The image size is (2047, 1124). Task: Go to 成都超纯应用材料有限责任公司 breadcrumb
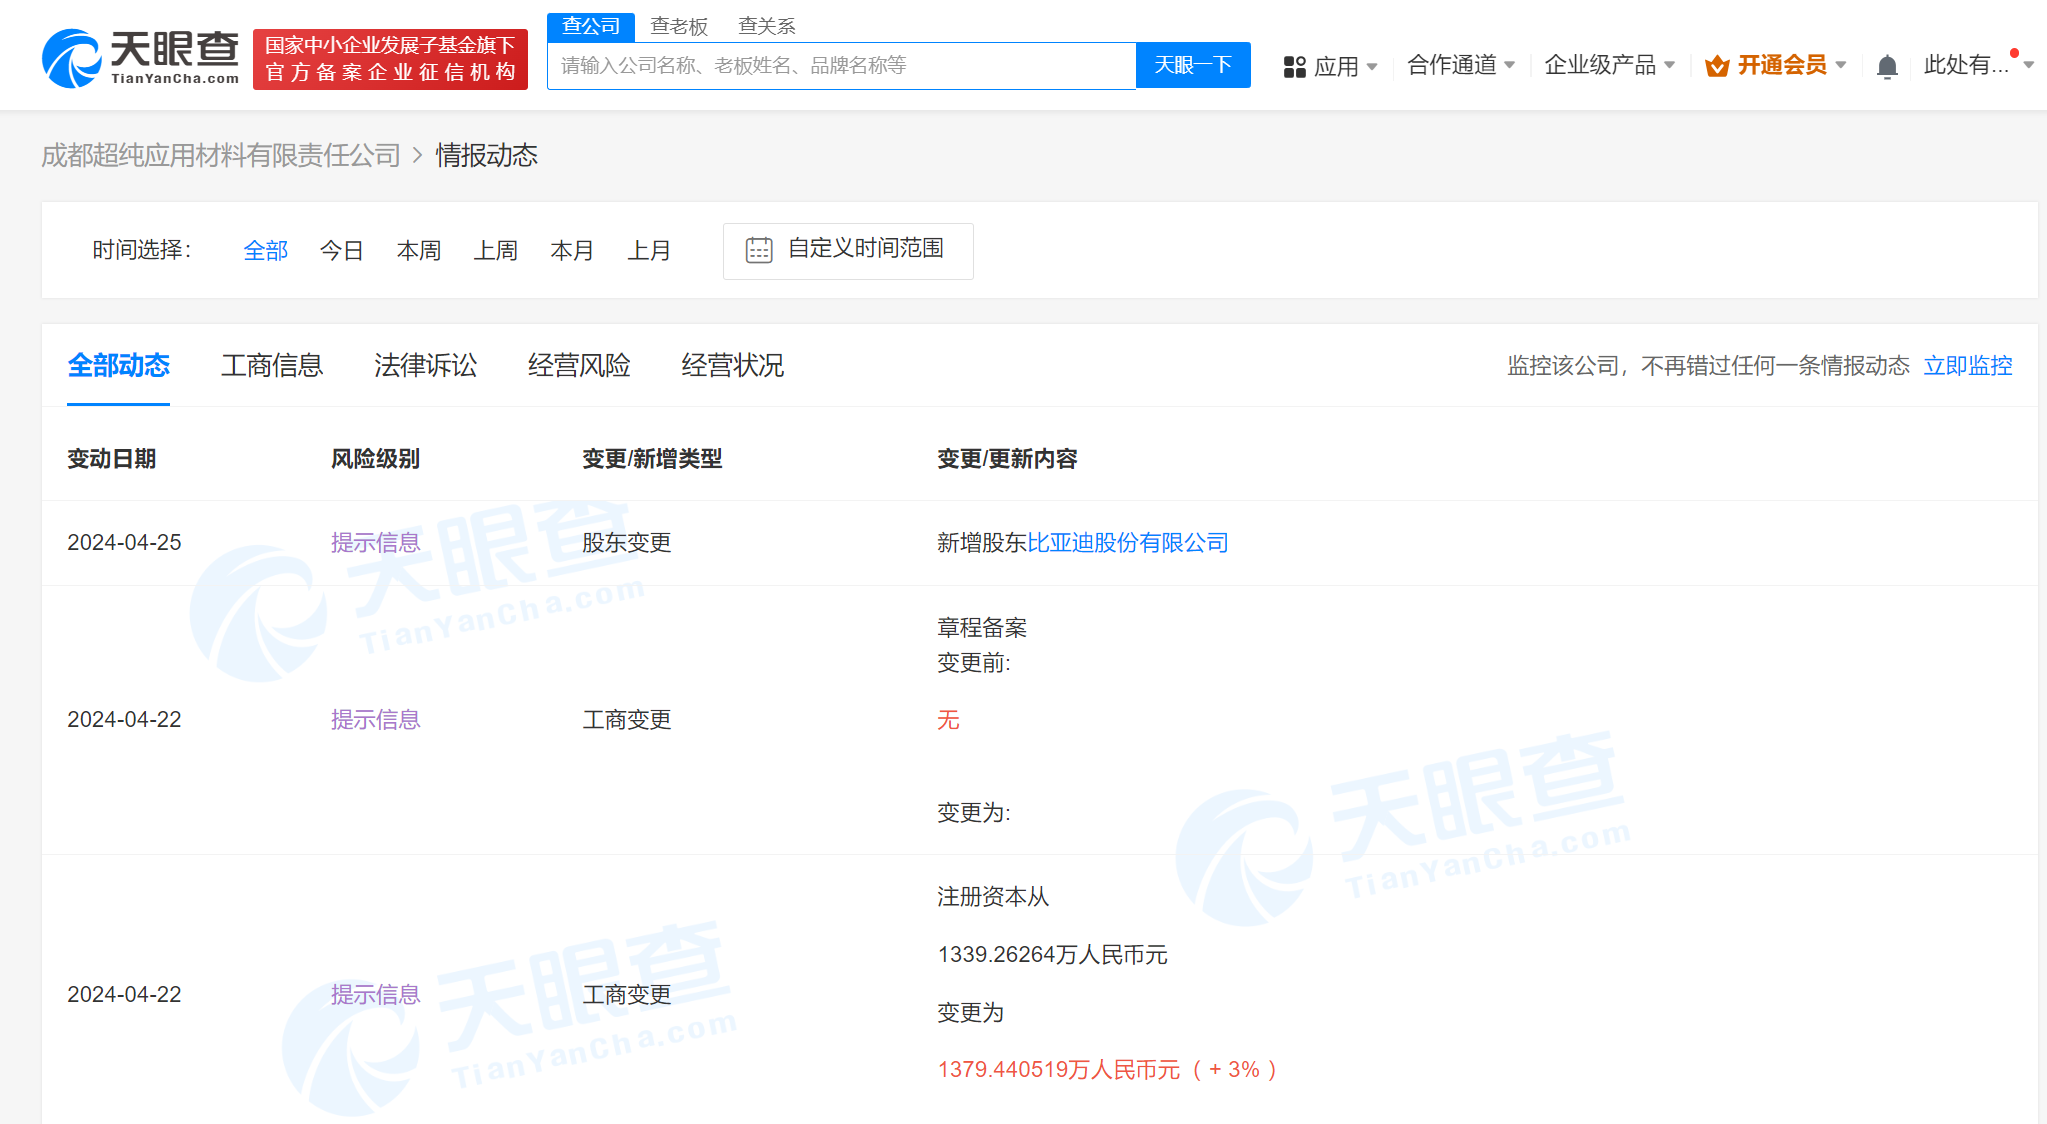pos(221,156)
